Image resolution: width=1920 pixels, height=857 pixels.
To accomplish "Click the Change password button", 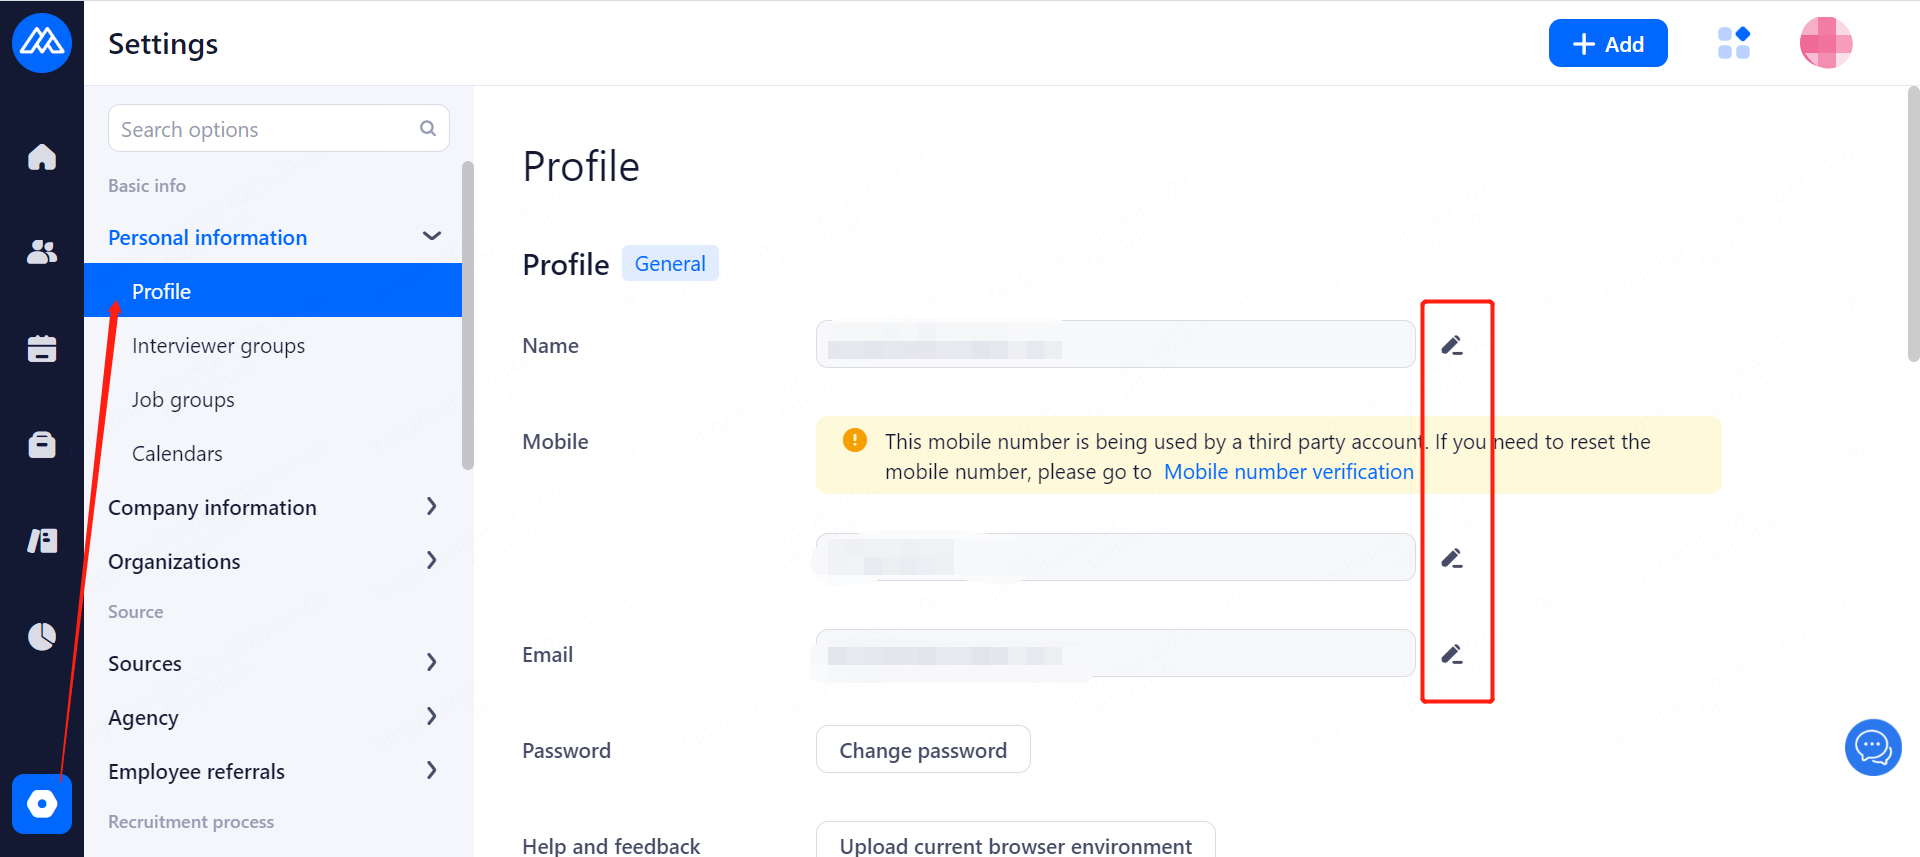I will click(x=922, y=750).
